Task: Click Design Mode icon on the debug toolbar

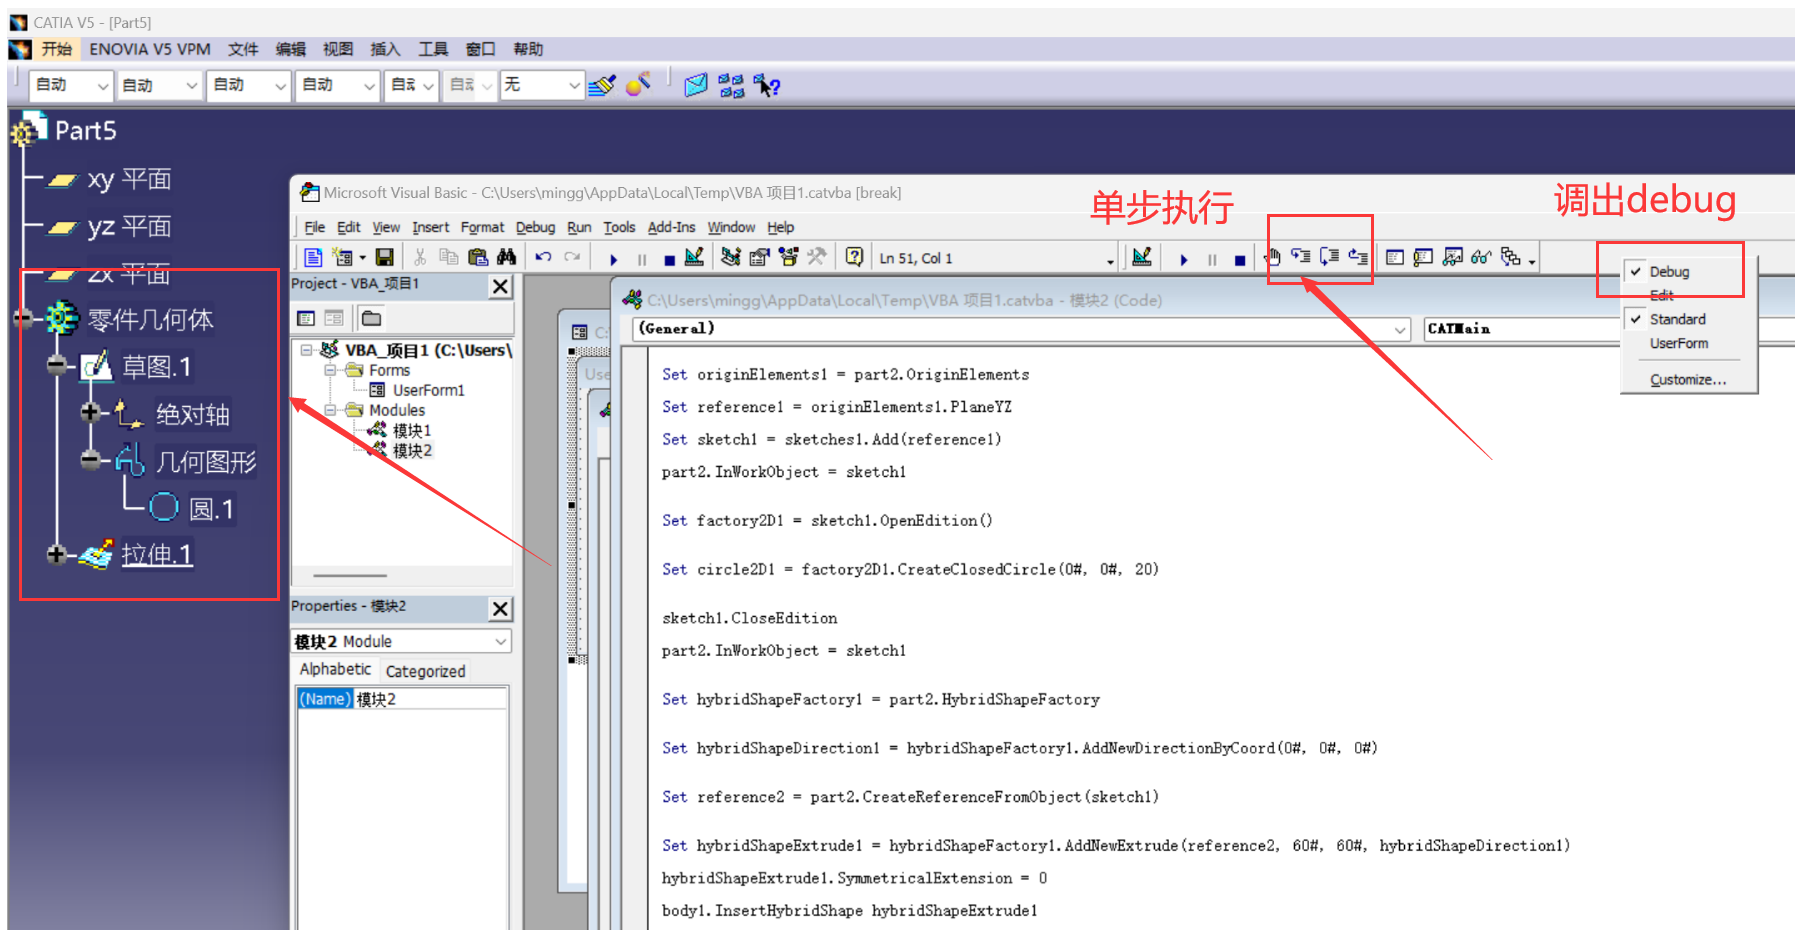Action: pos(1142,257)
